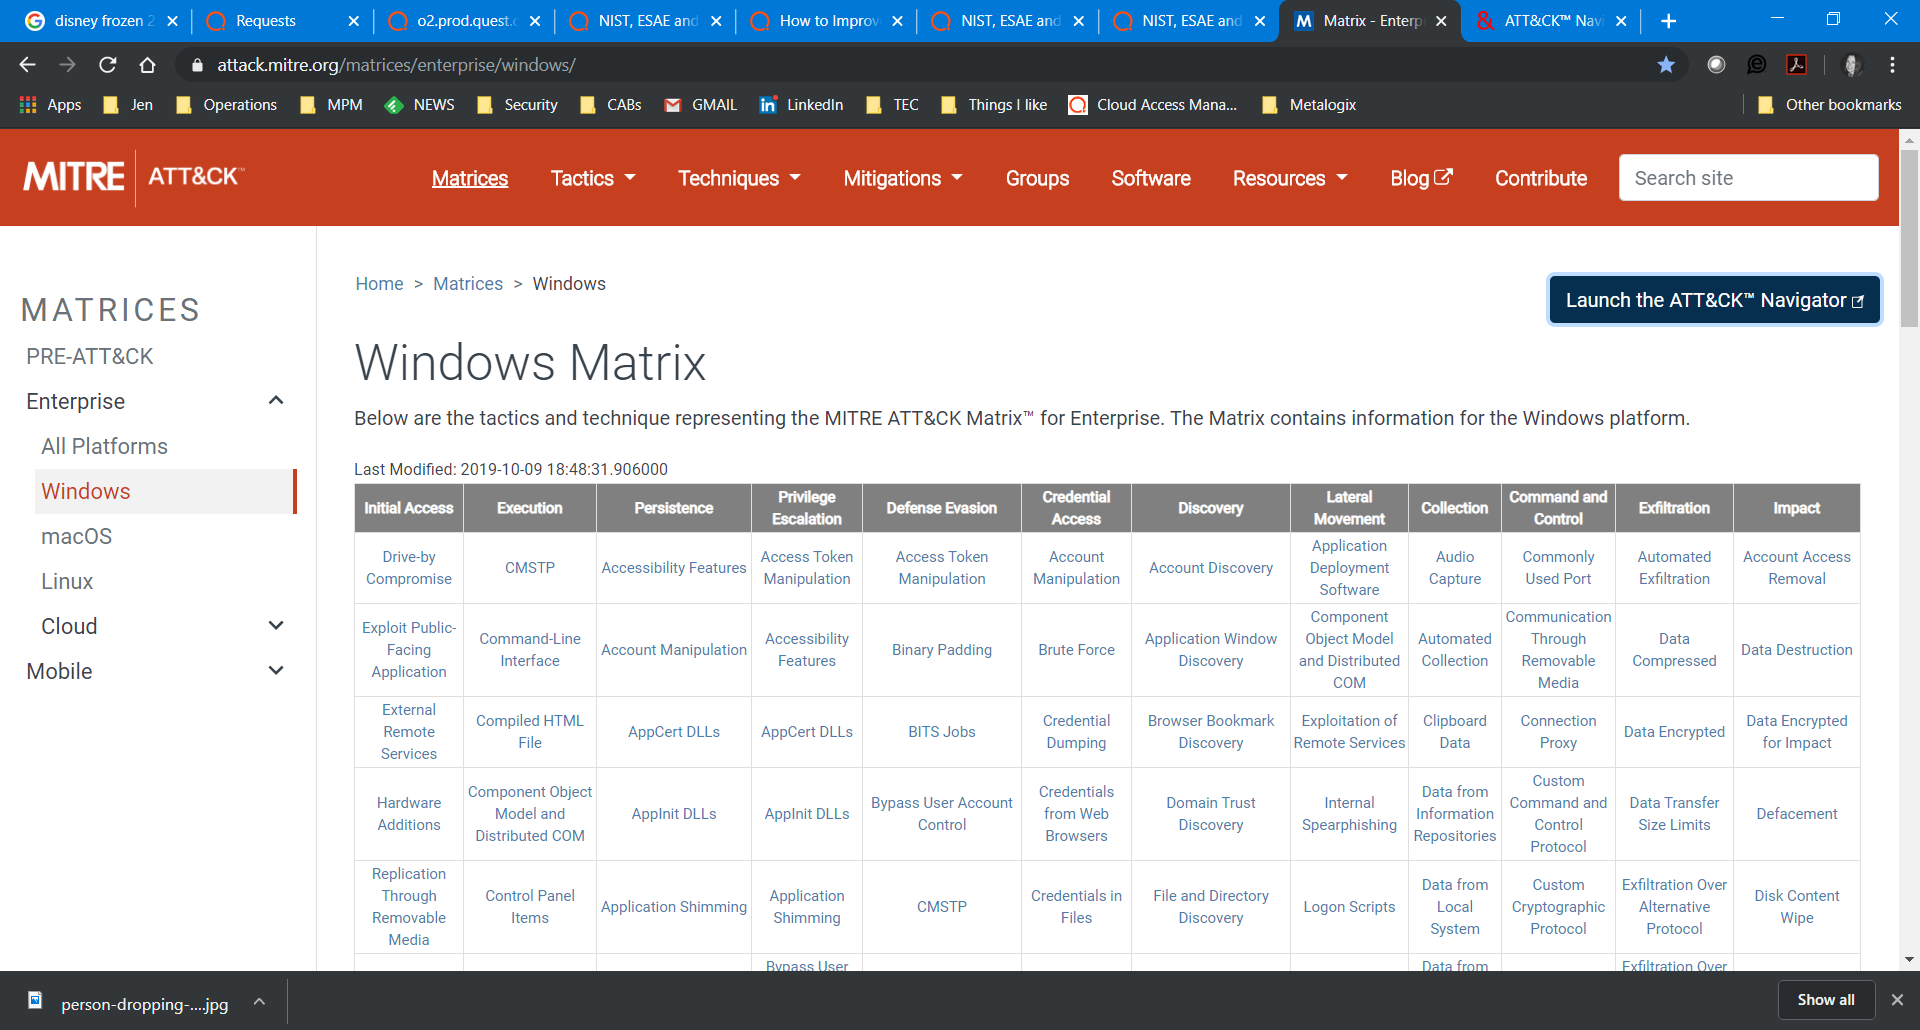Image resolution: width=1920 pixels, height=1030 pixels.
Task: Open the Matrices nav item
Action: pyautogui.click(x=470, y=178)
